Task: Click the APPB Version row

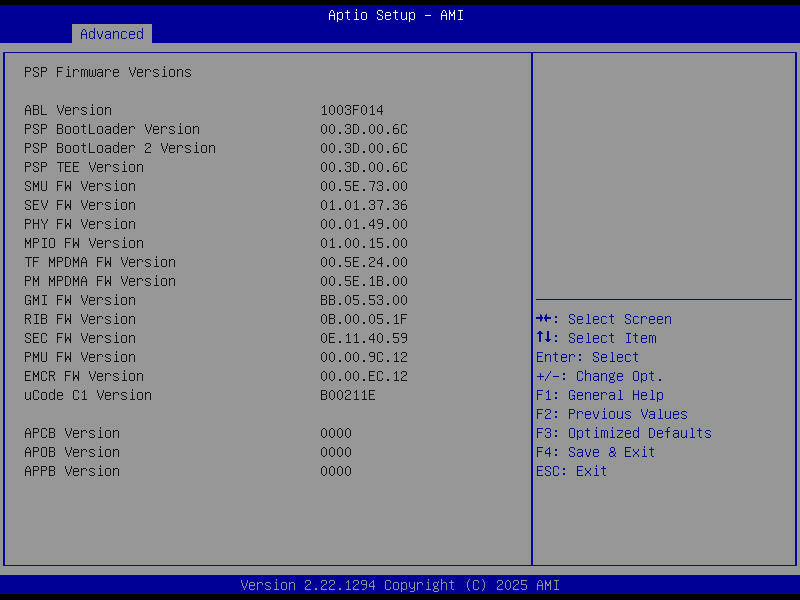Action: pyautogui.click(x=70, y=471)
